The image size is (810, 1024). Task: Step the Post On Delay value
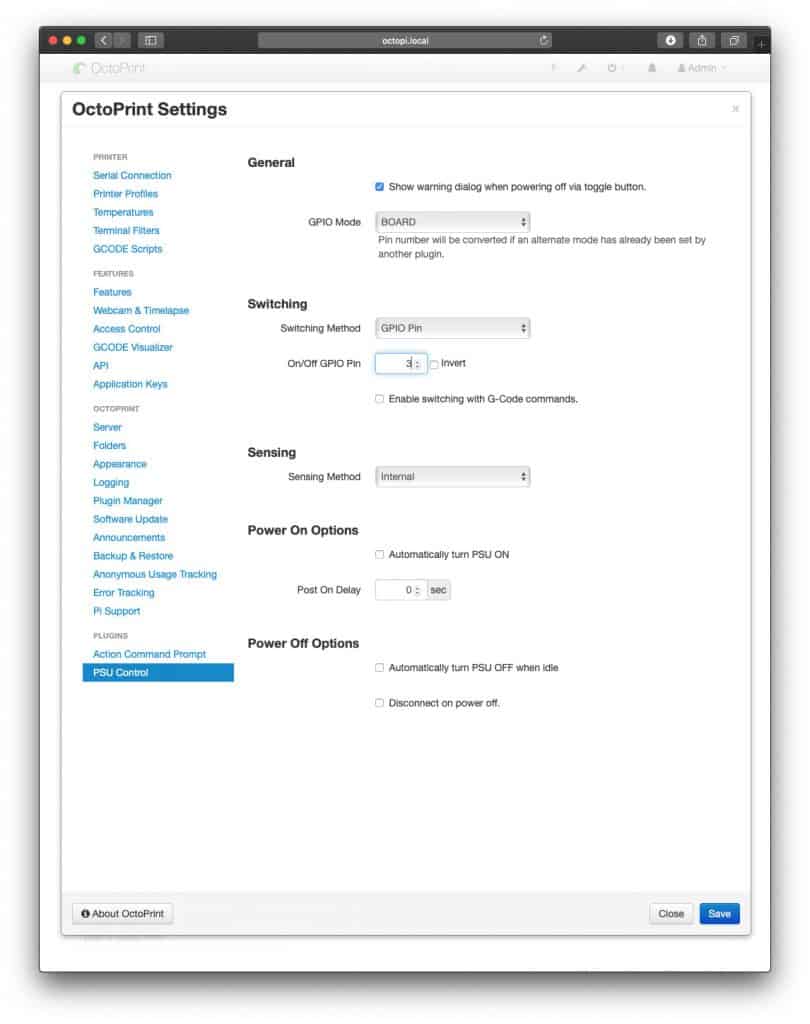coord(418,590)
